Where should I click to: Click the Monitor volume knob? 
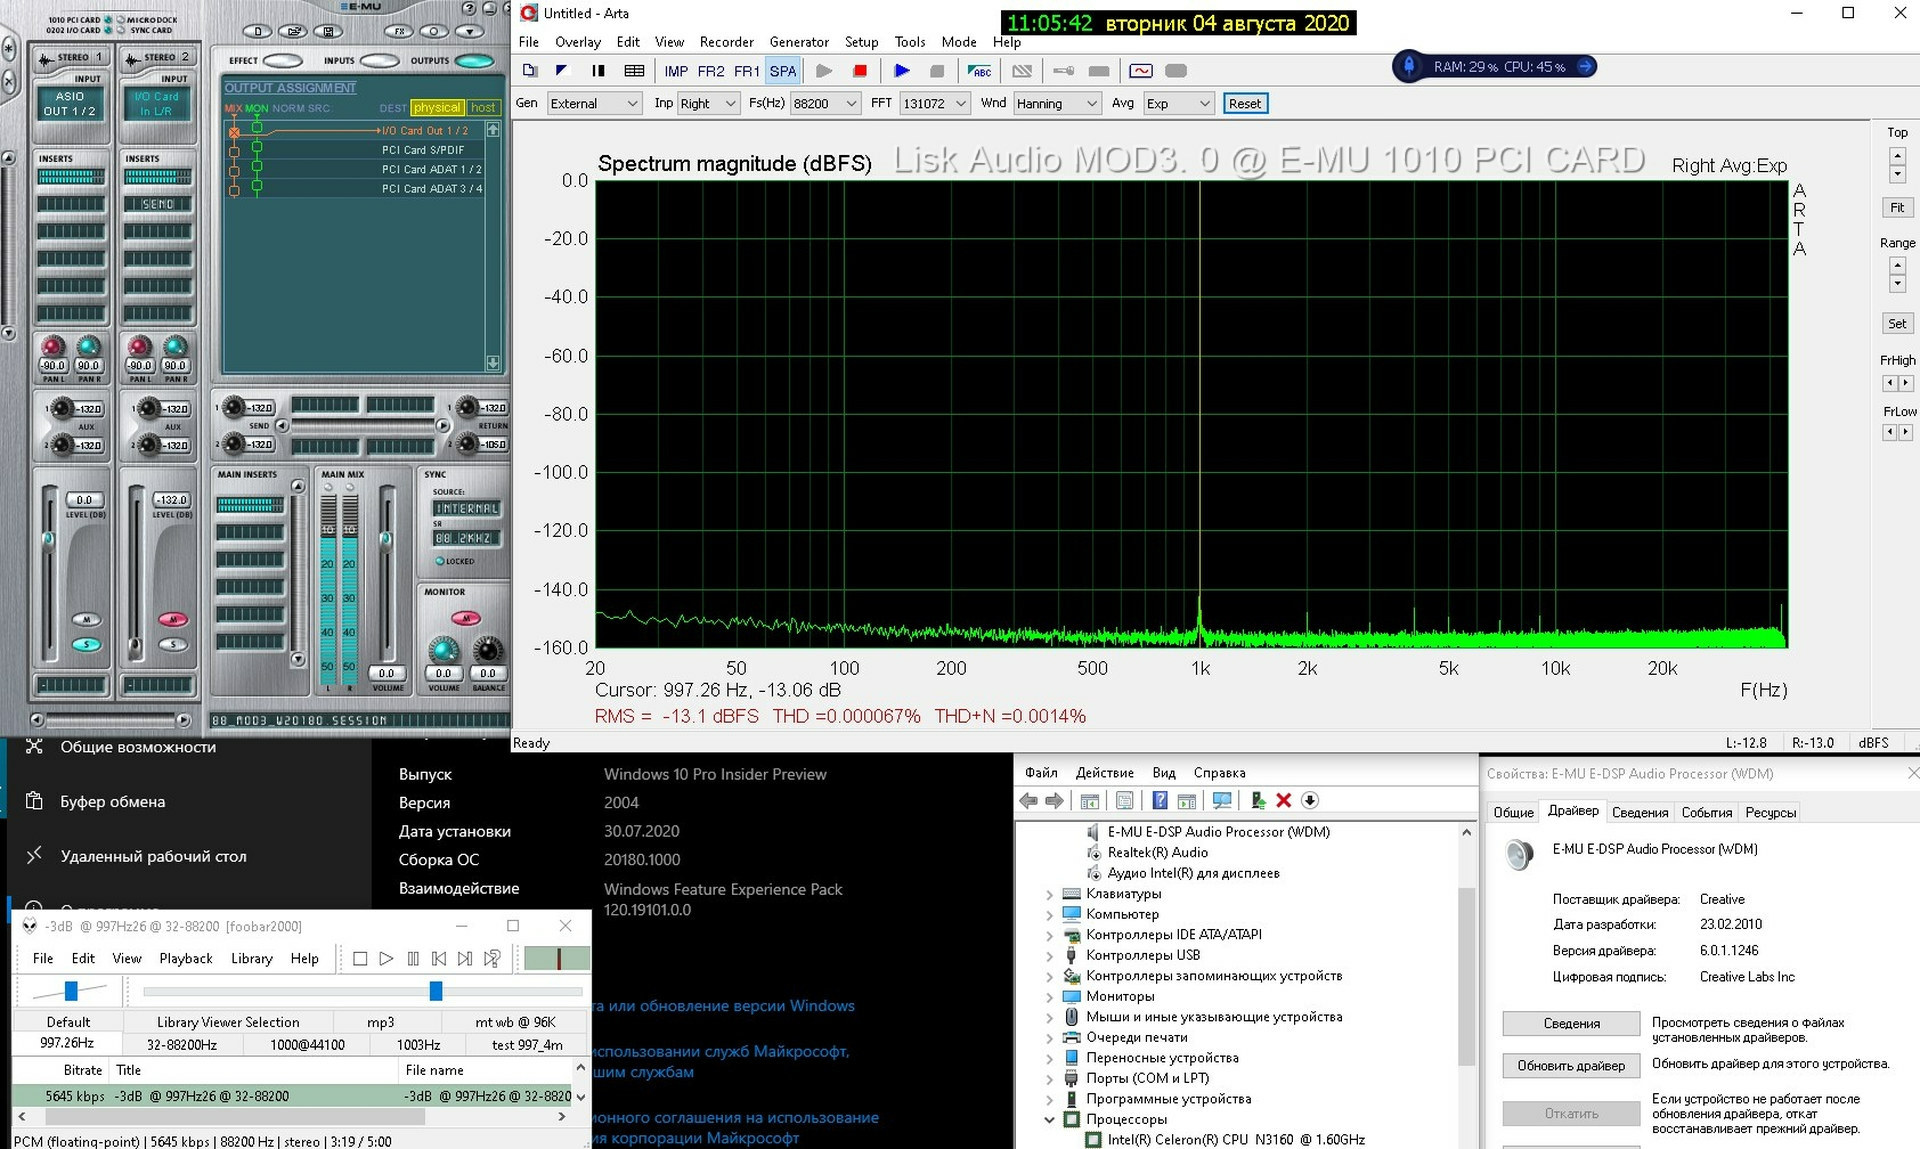tap(443, 650)
